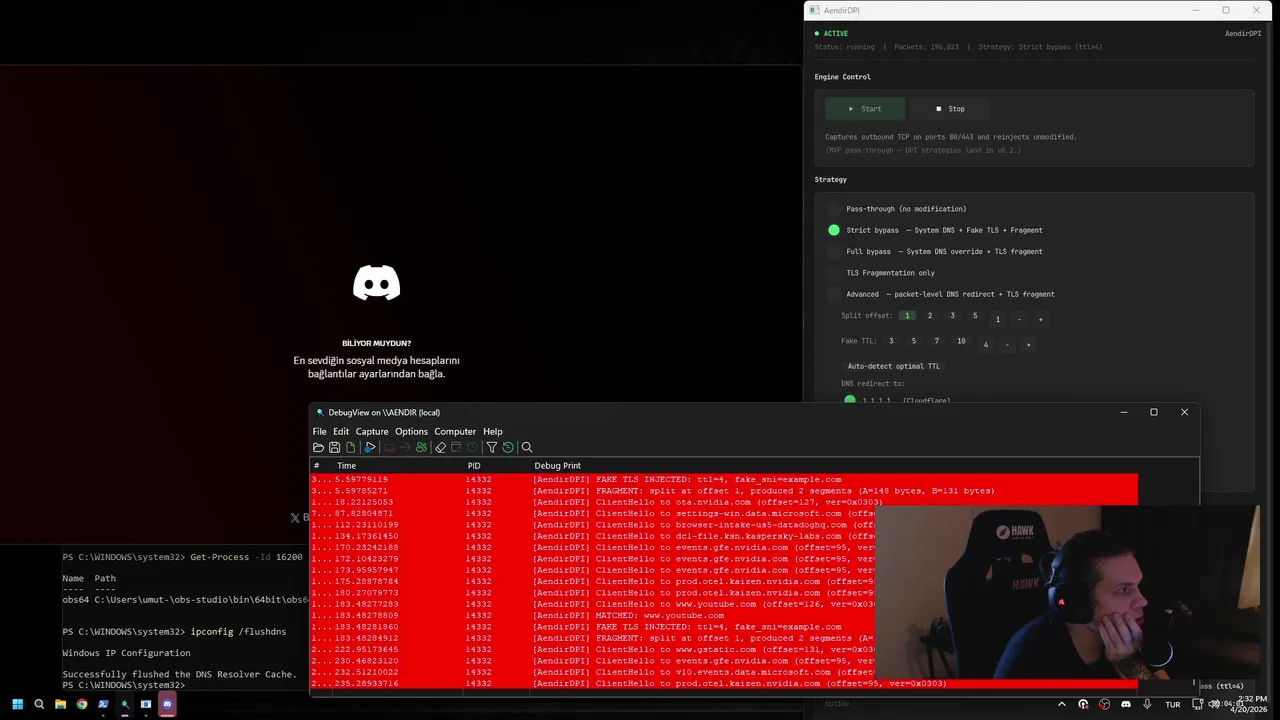Image resolution: width=1280 pixels, height=720 pixels.
Task: Decrease Split offset with minus stepper
Action: click(1019, 320)
